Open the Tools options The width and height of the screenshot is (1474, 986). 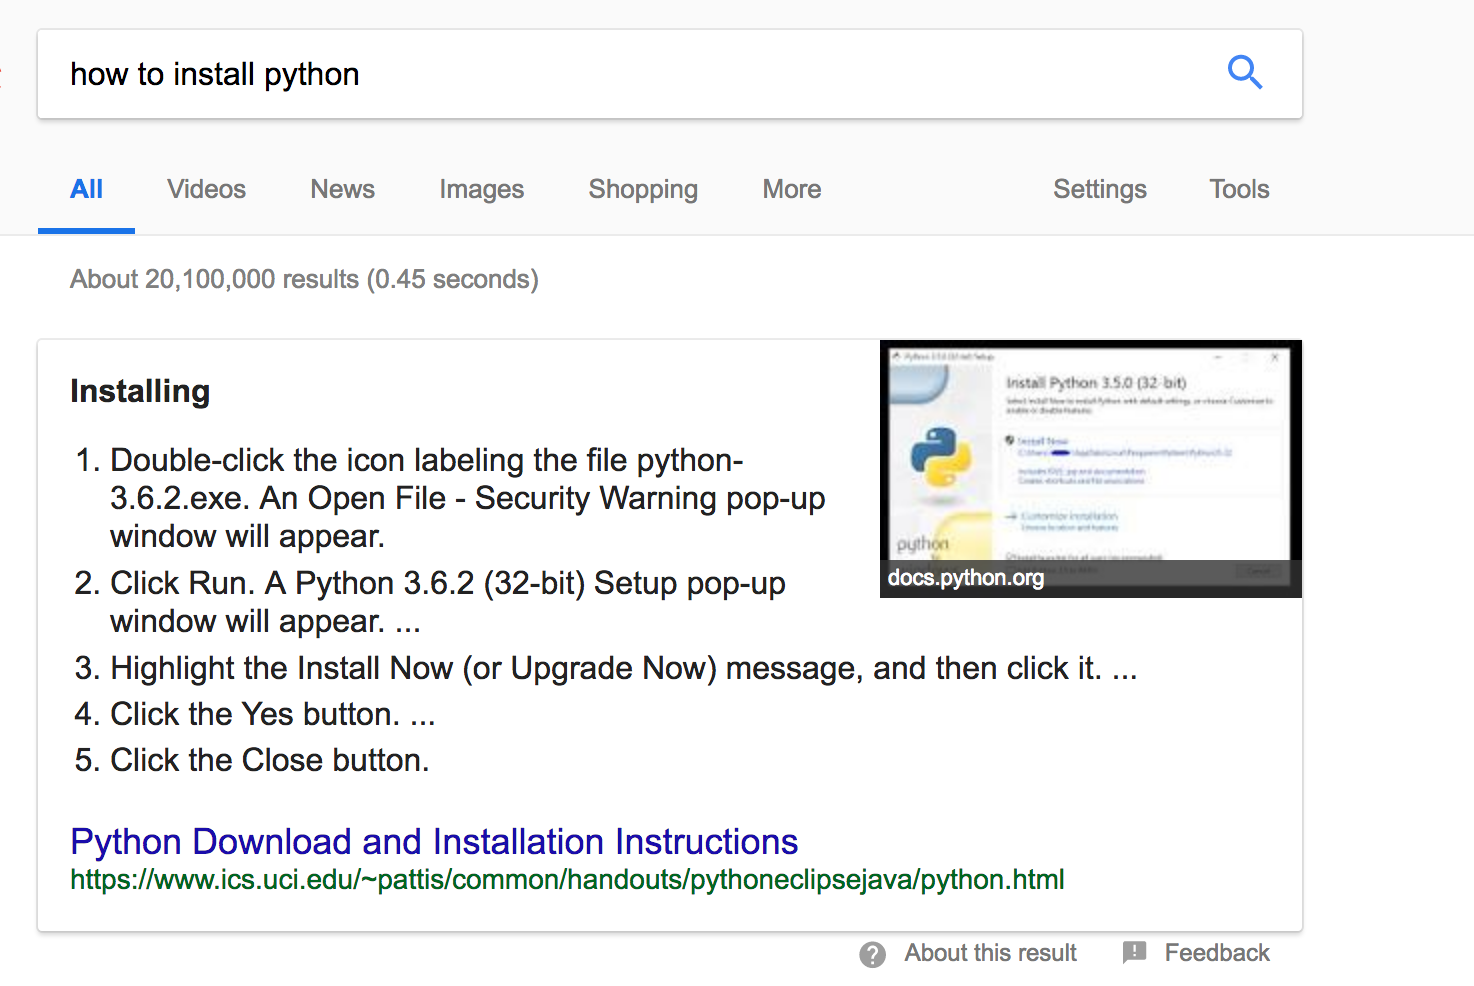[x=1239, y=189]
